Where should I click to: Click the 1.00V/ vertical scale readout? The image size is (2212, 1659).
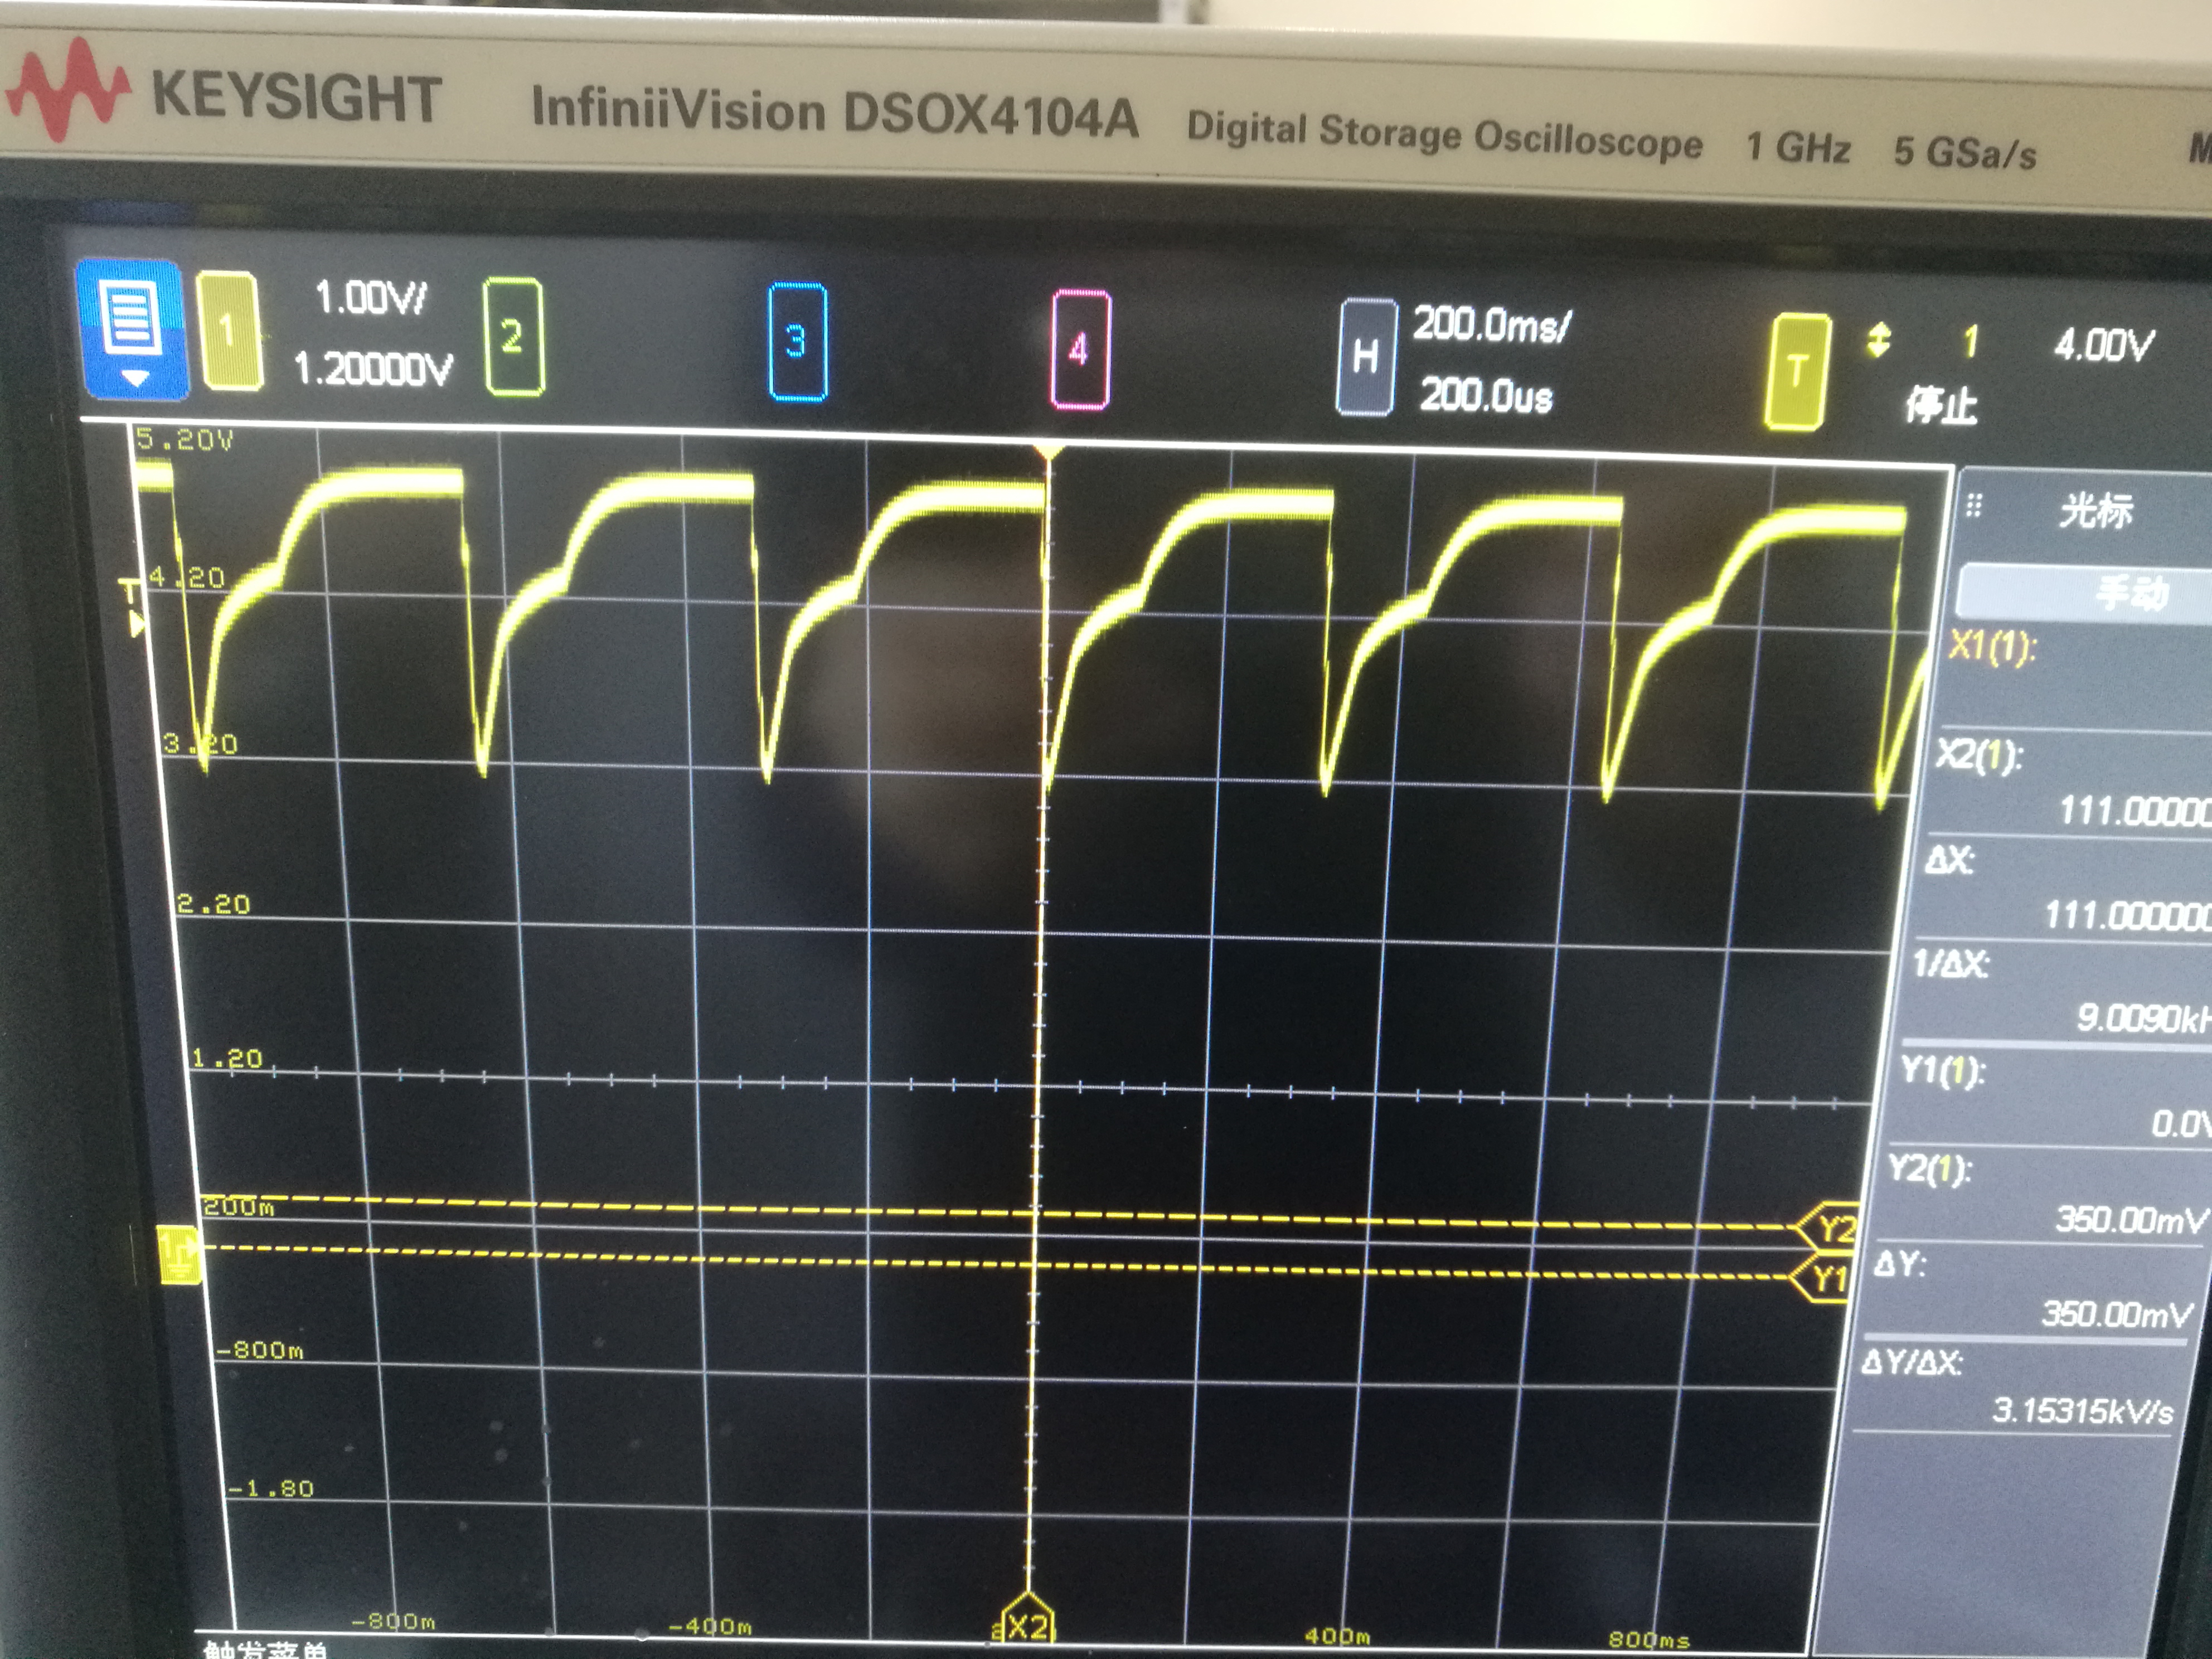click(x=370, y=298)
